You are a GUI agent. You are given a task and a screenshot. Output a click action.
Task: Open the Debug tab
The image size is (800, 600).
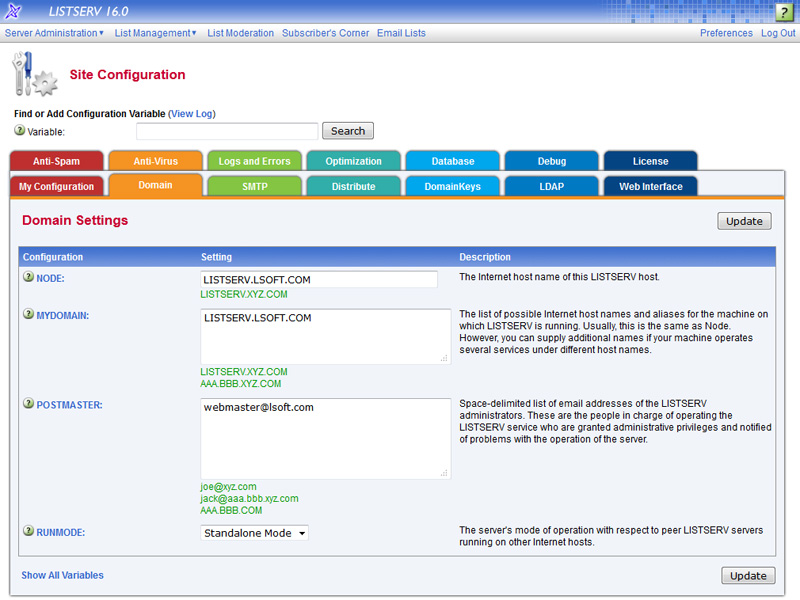552,161
